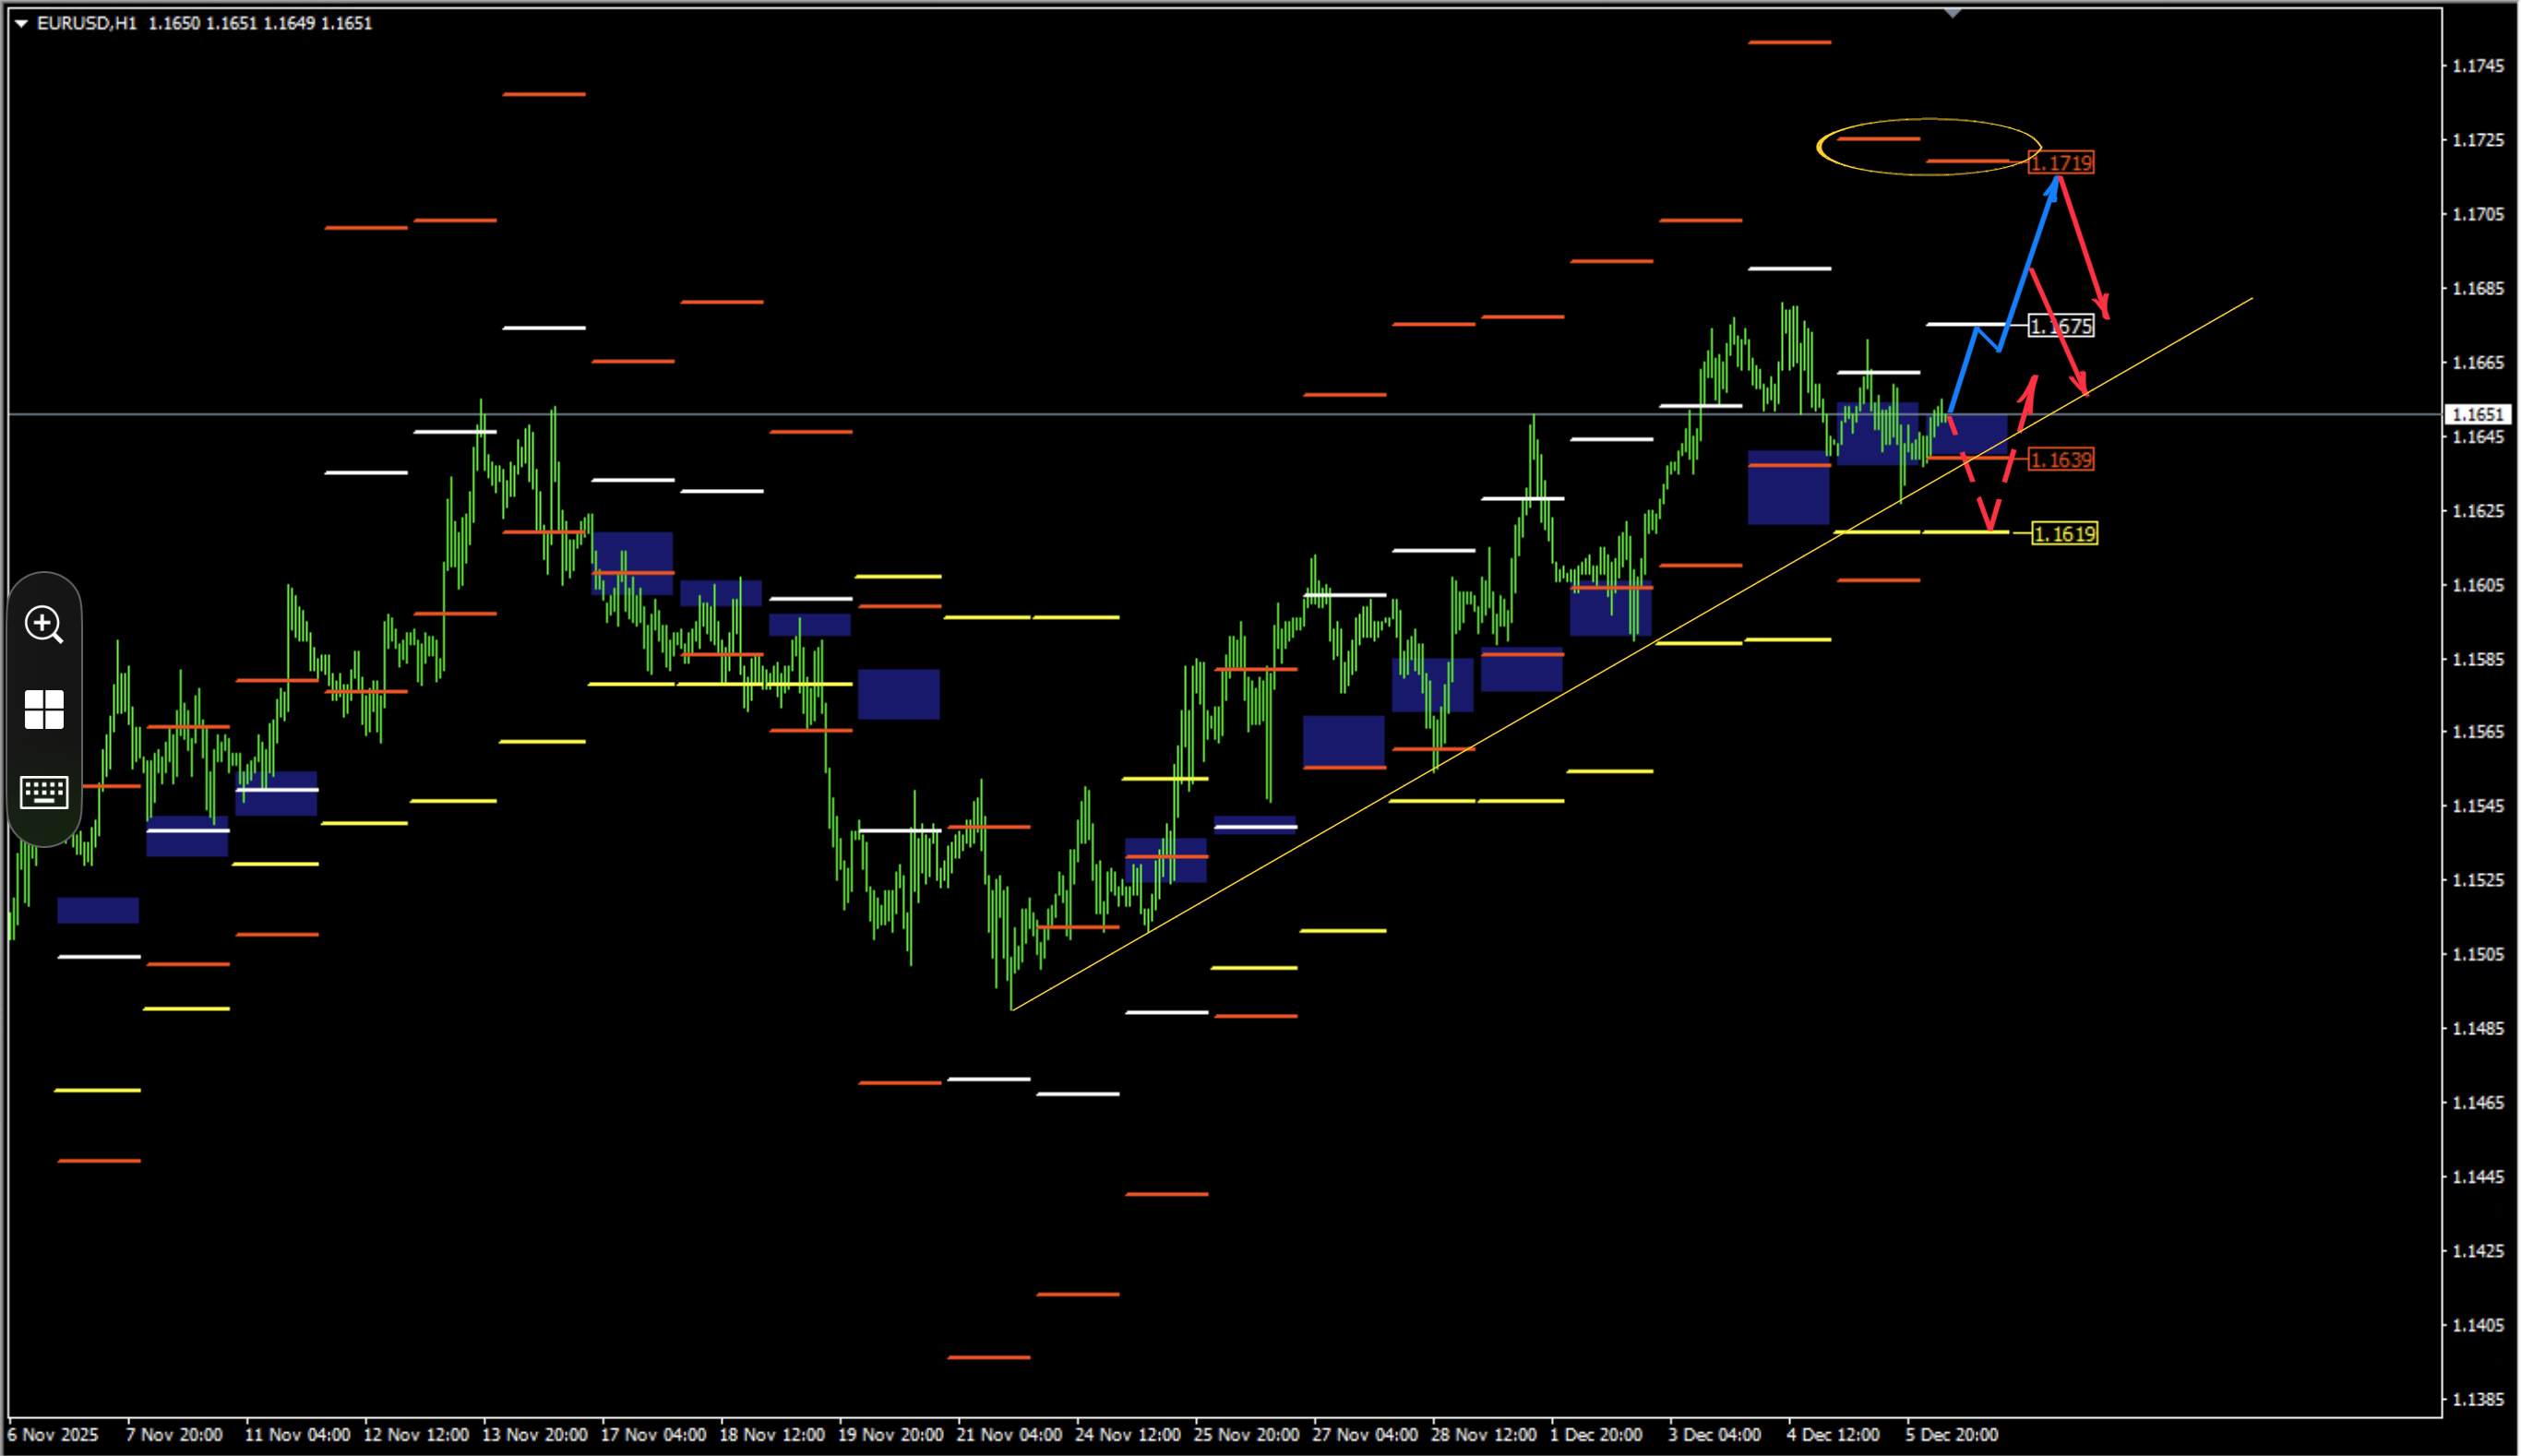Click the 1.1619 yellow price label
Viewport: 2521px width, 1456px height.
click(x=2065, y=533)
